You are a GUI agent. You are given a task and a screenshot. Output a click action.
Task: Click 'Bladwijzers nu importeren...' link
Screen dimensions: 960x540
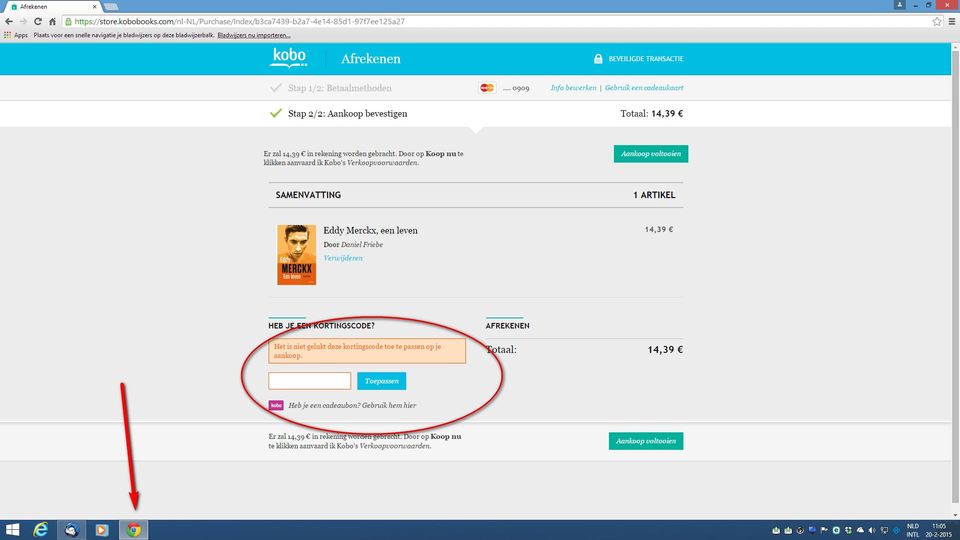[x=254, y=36]
